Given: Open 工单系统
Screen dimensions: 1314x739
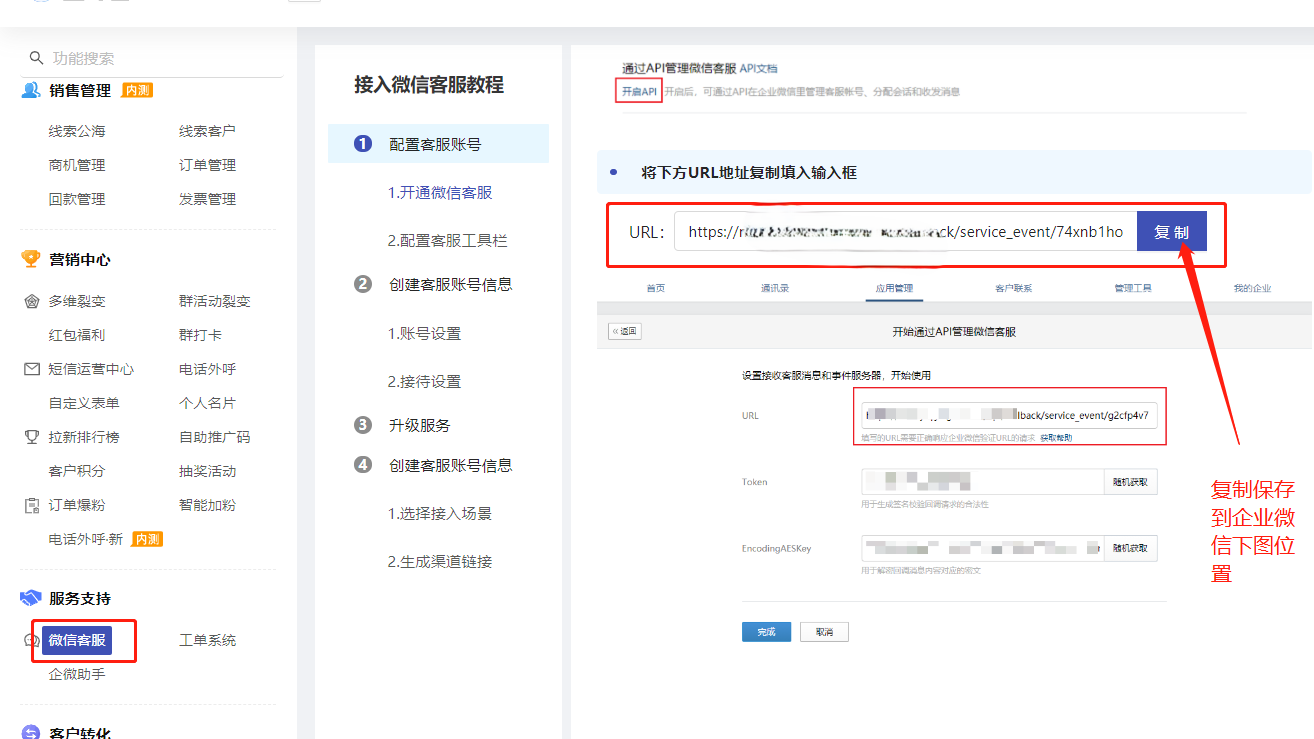Looking at the screenshot, I should (x=207, y=640).
